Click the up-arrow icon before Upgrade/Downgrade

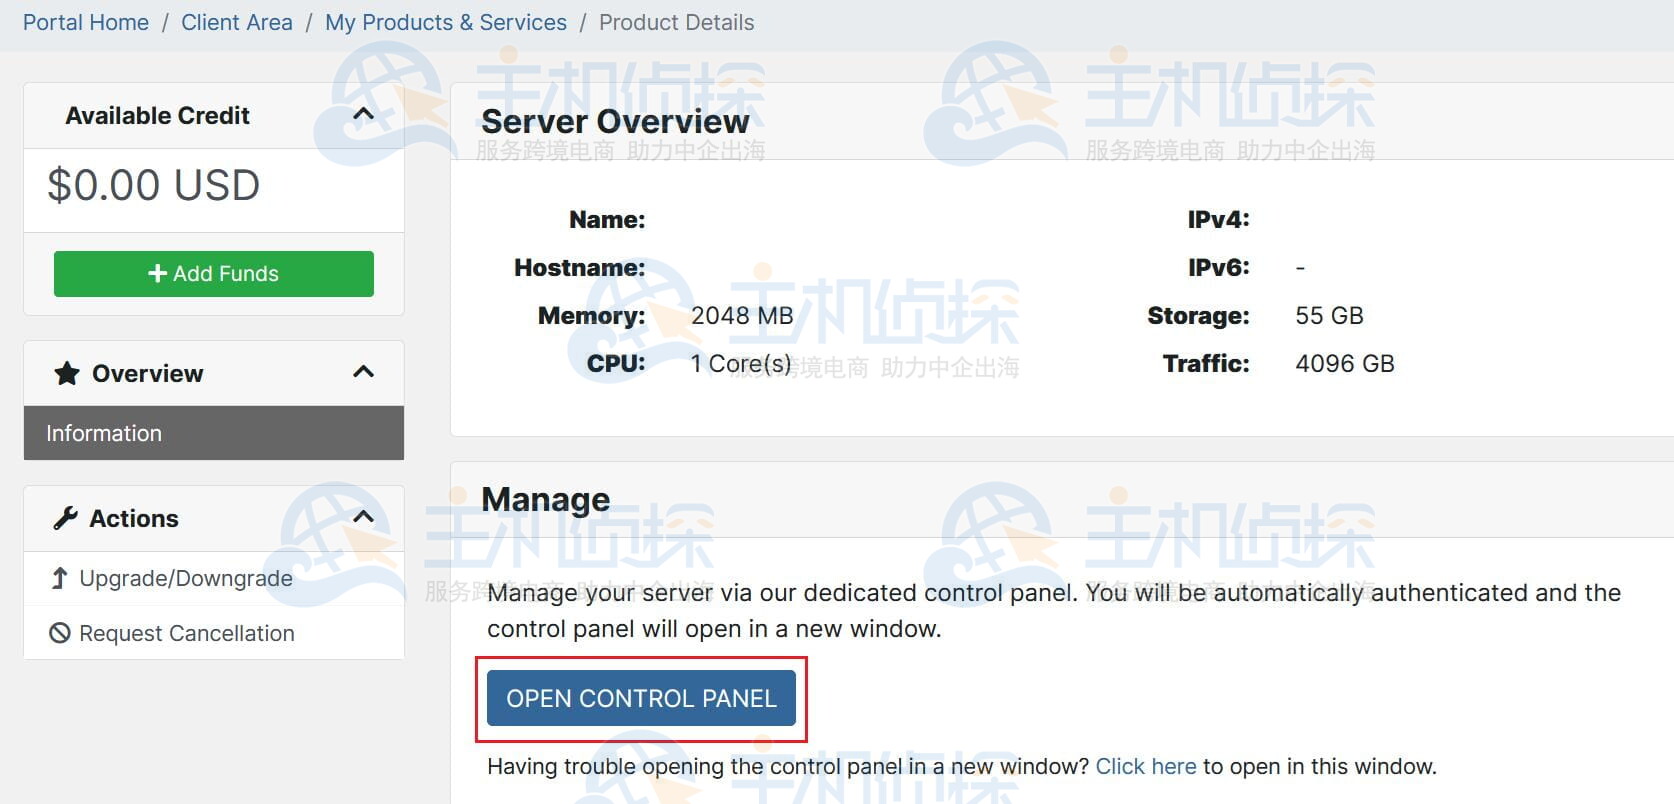click(60, 578)
